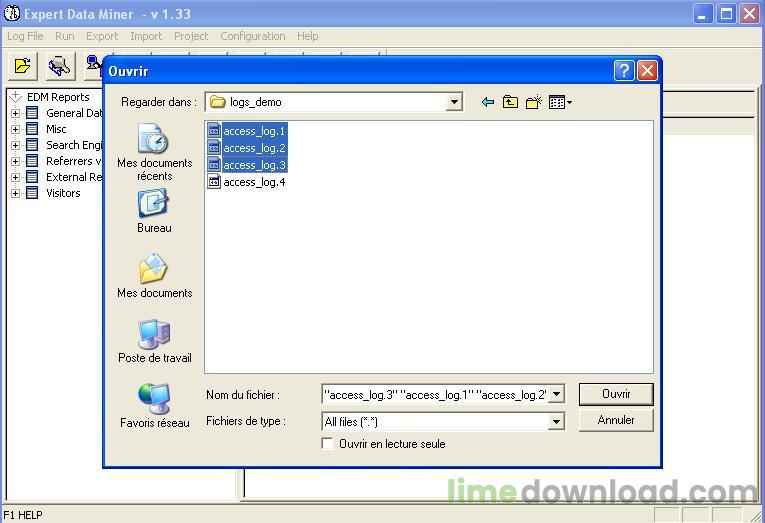Open the Export menu
This screenshot has width=765, height=523.
[102, 36]
